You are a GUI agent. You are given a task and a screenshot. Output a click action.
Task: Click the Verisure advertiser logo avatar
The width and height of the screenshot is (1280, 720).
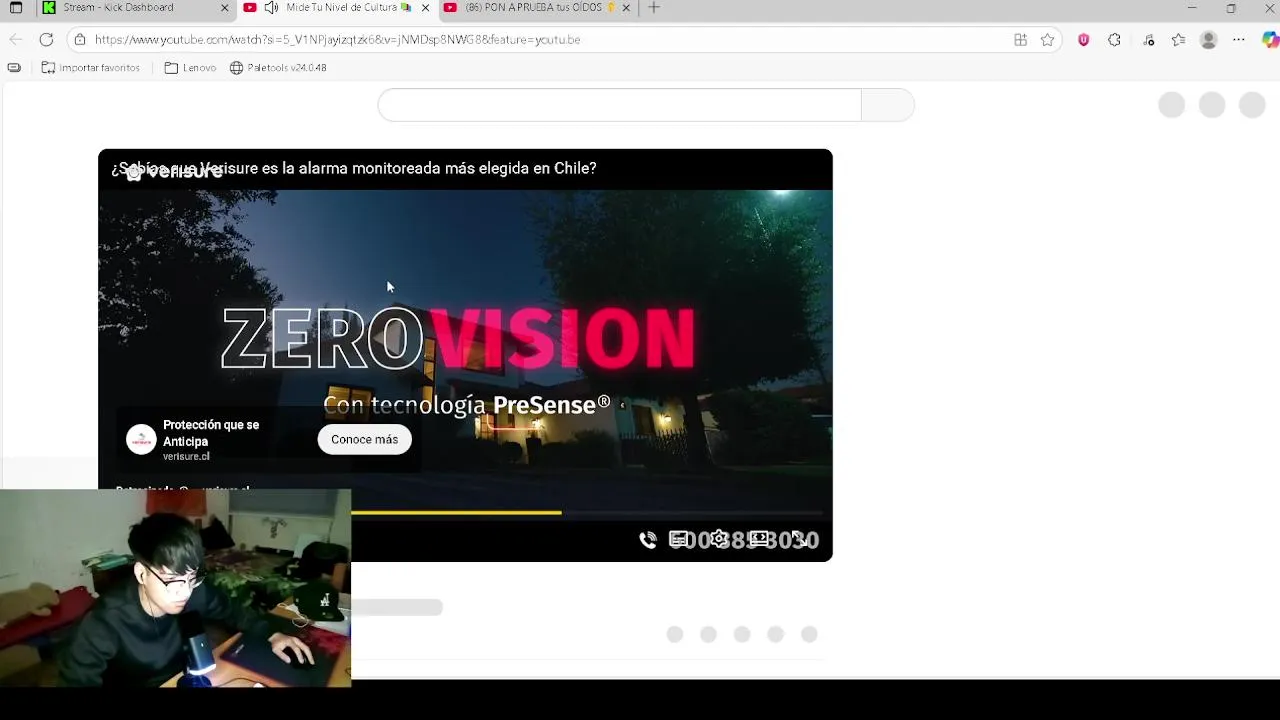(x=141, y=440)
